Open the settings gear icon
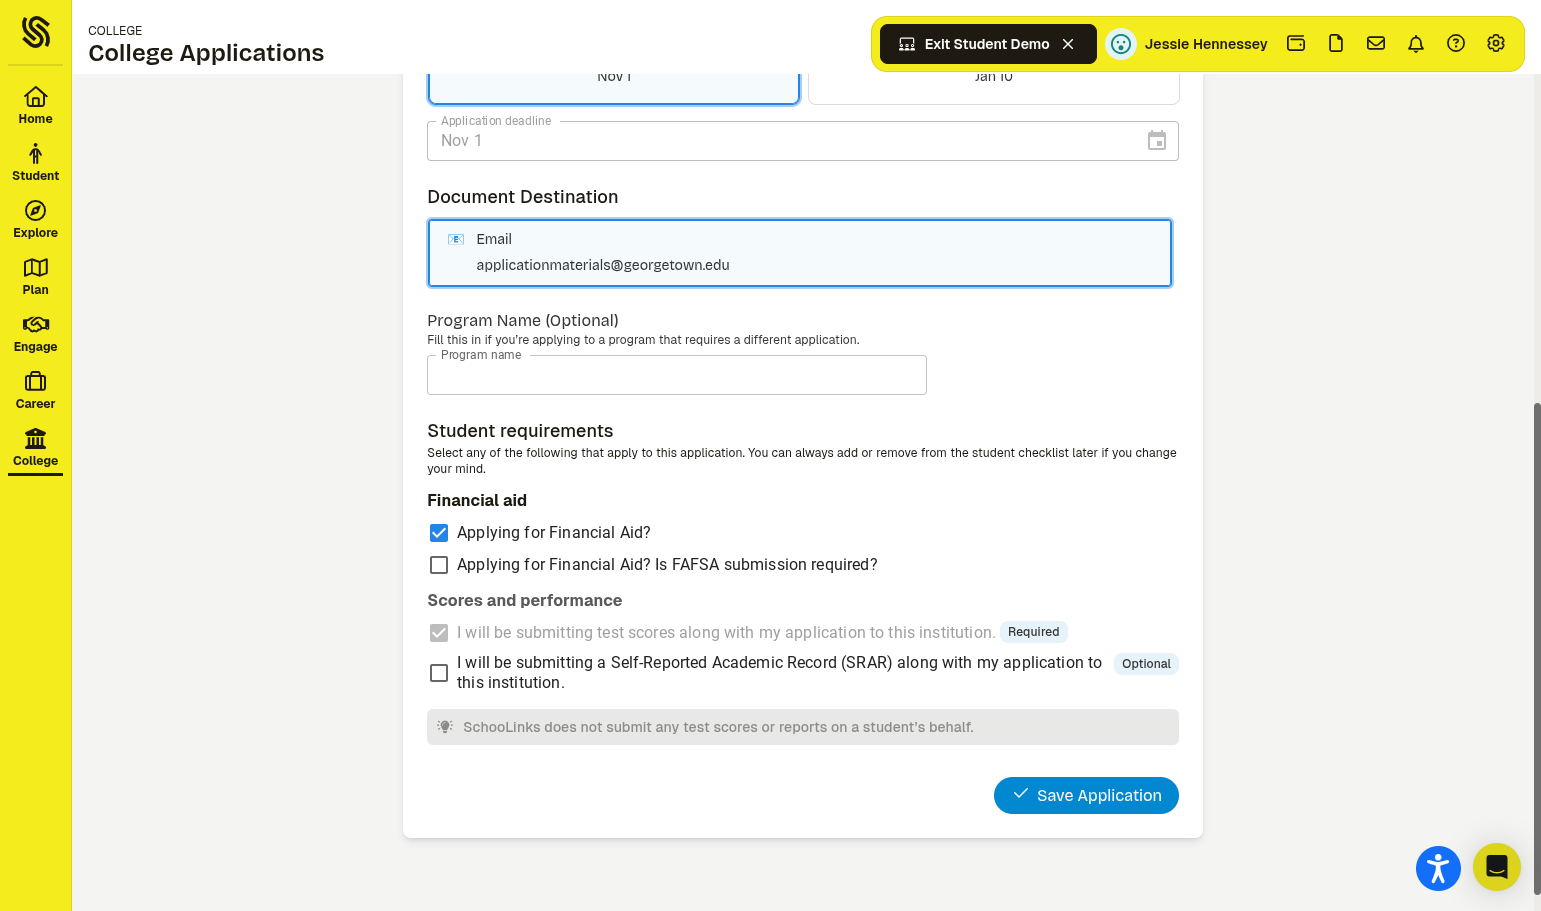This screenshot has height=911, width=1541. point(1496,43)
